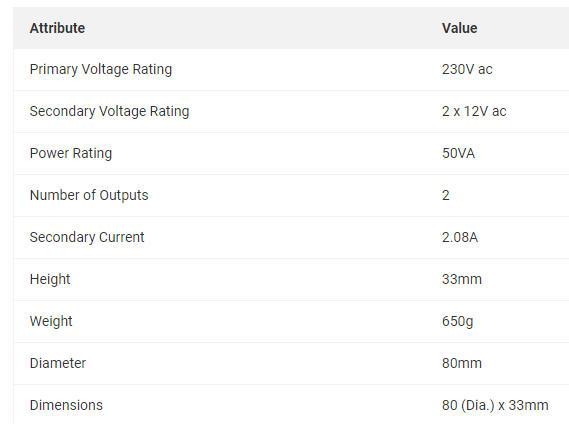Click the 50VA value
The image size is (569, 424).
(458, 153)
